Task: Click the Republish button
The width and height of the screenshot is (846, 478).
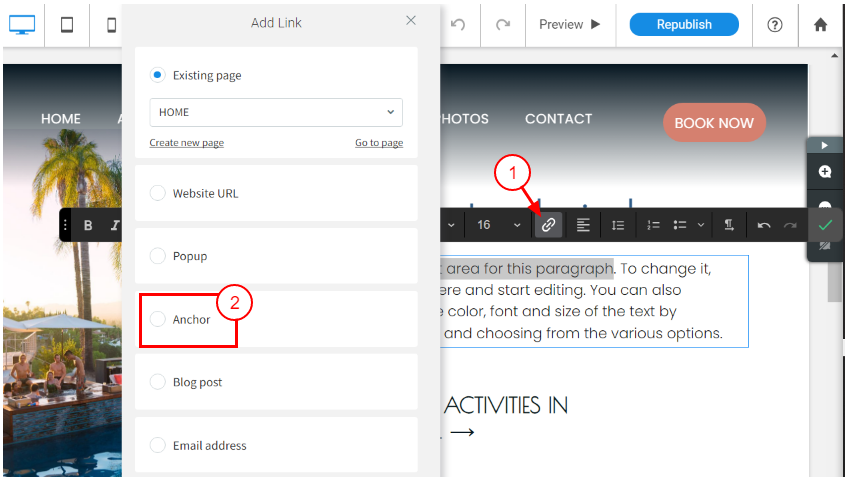Action: pos(684,24)
